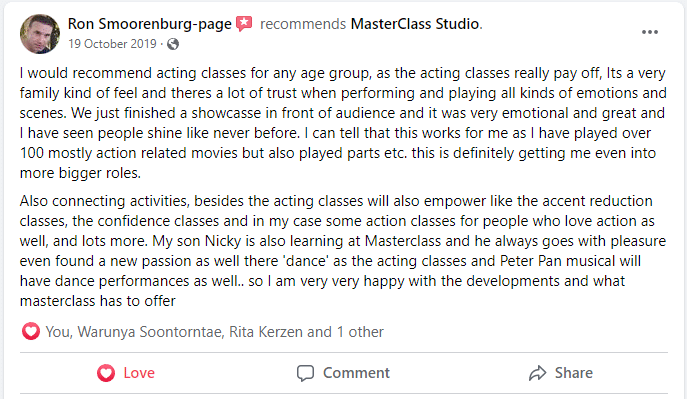Image resolution: width=687 pixels, height=399 pixels.
Task: Toggle the Love reaction button
Action: coord(126,373)
